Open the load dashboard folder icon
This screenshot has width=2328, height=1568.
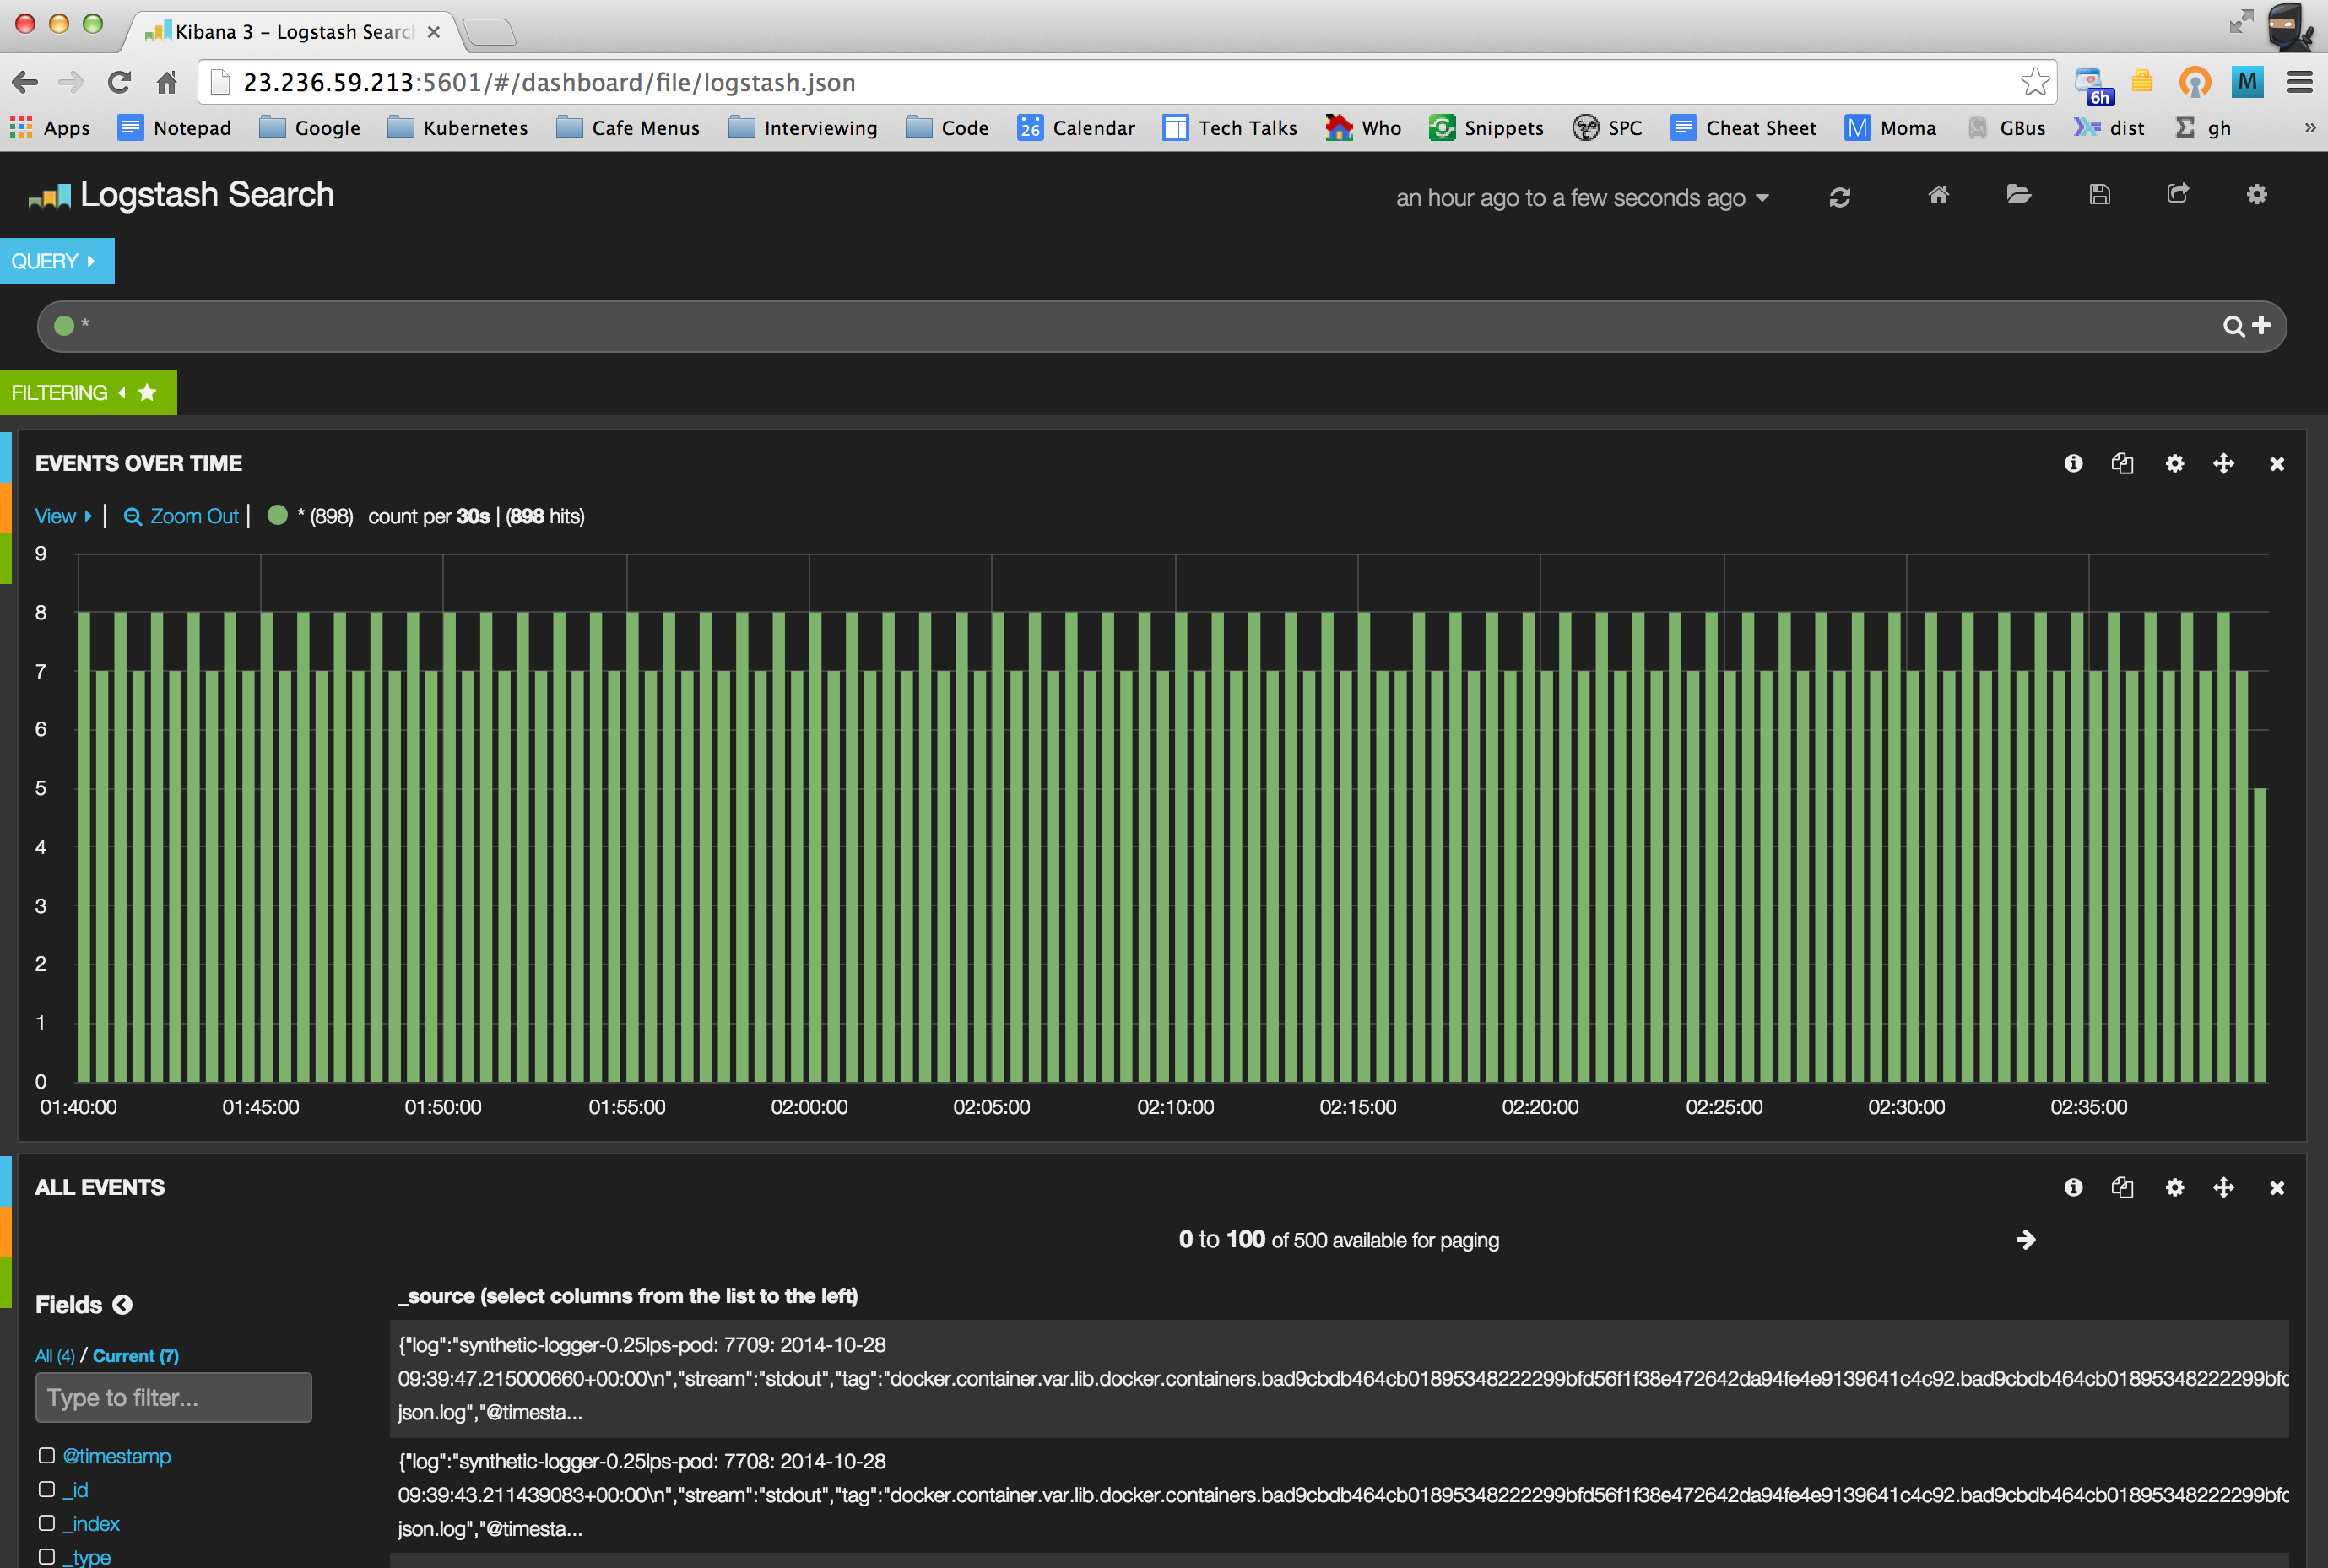click(2018, 194)
